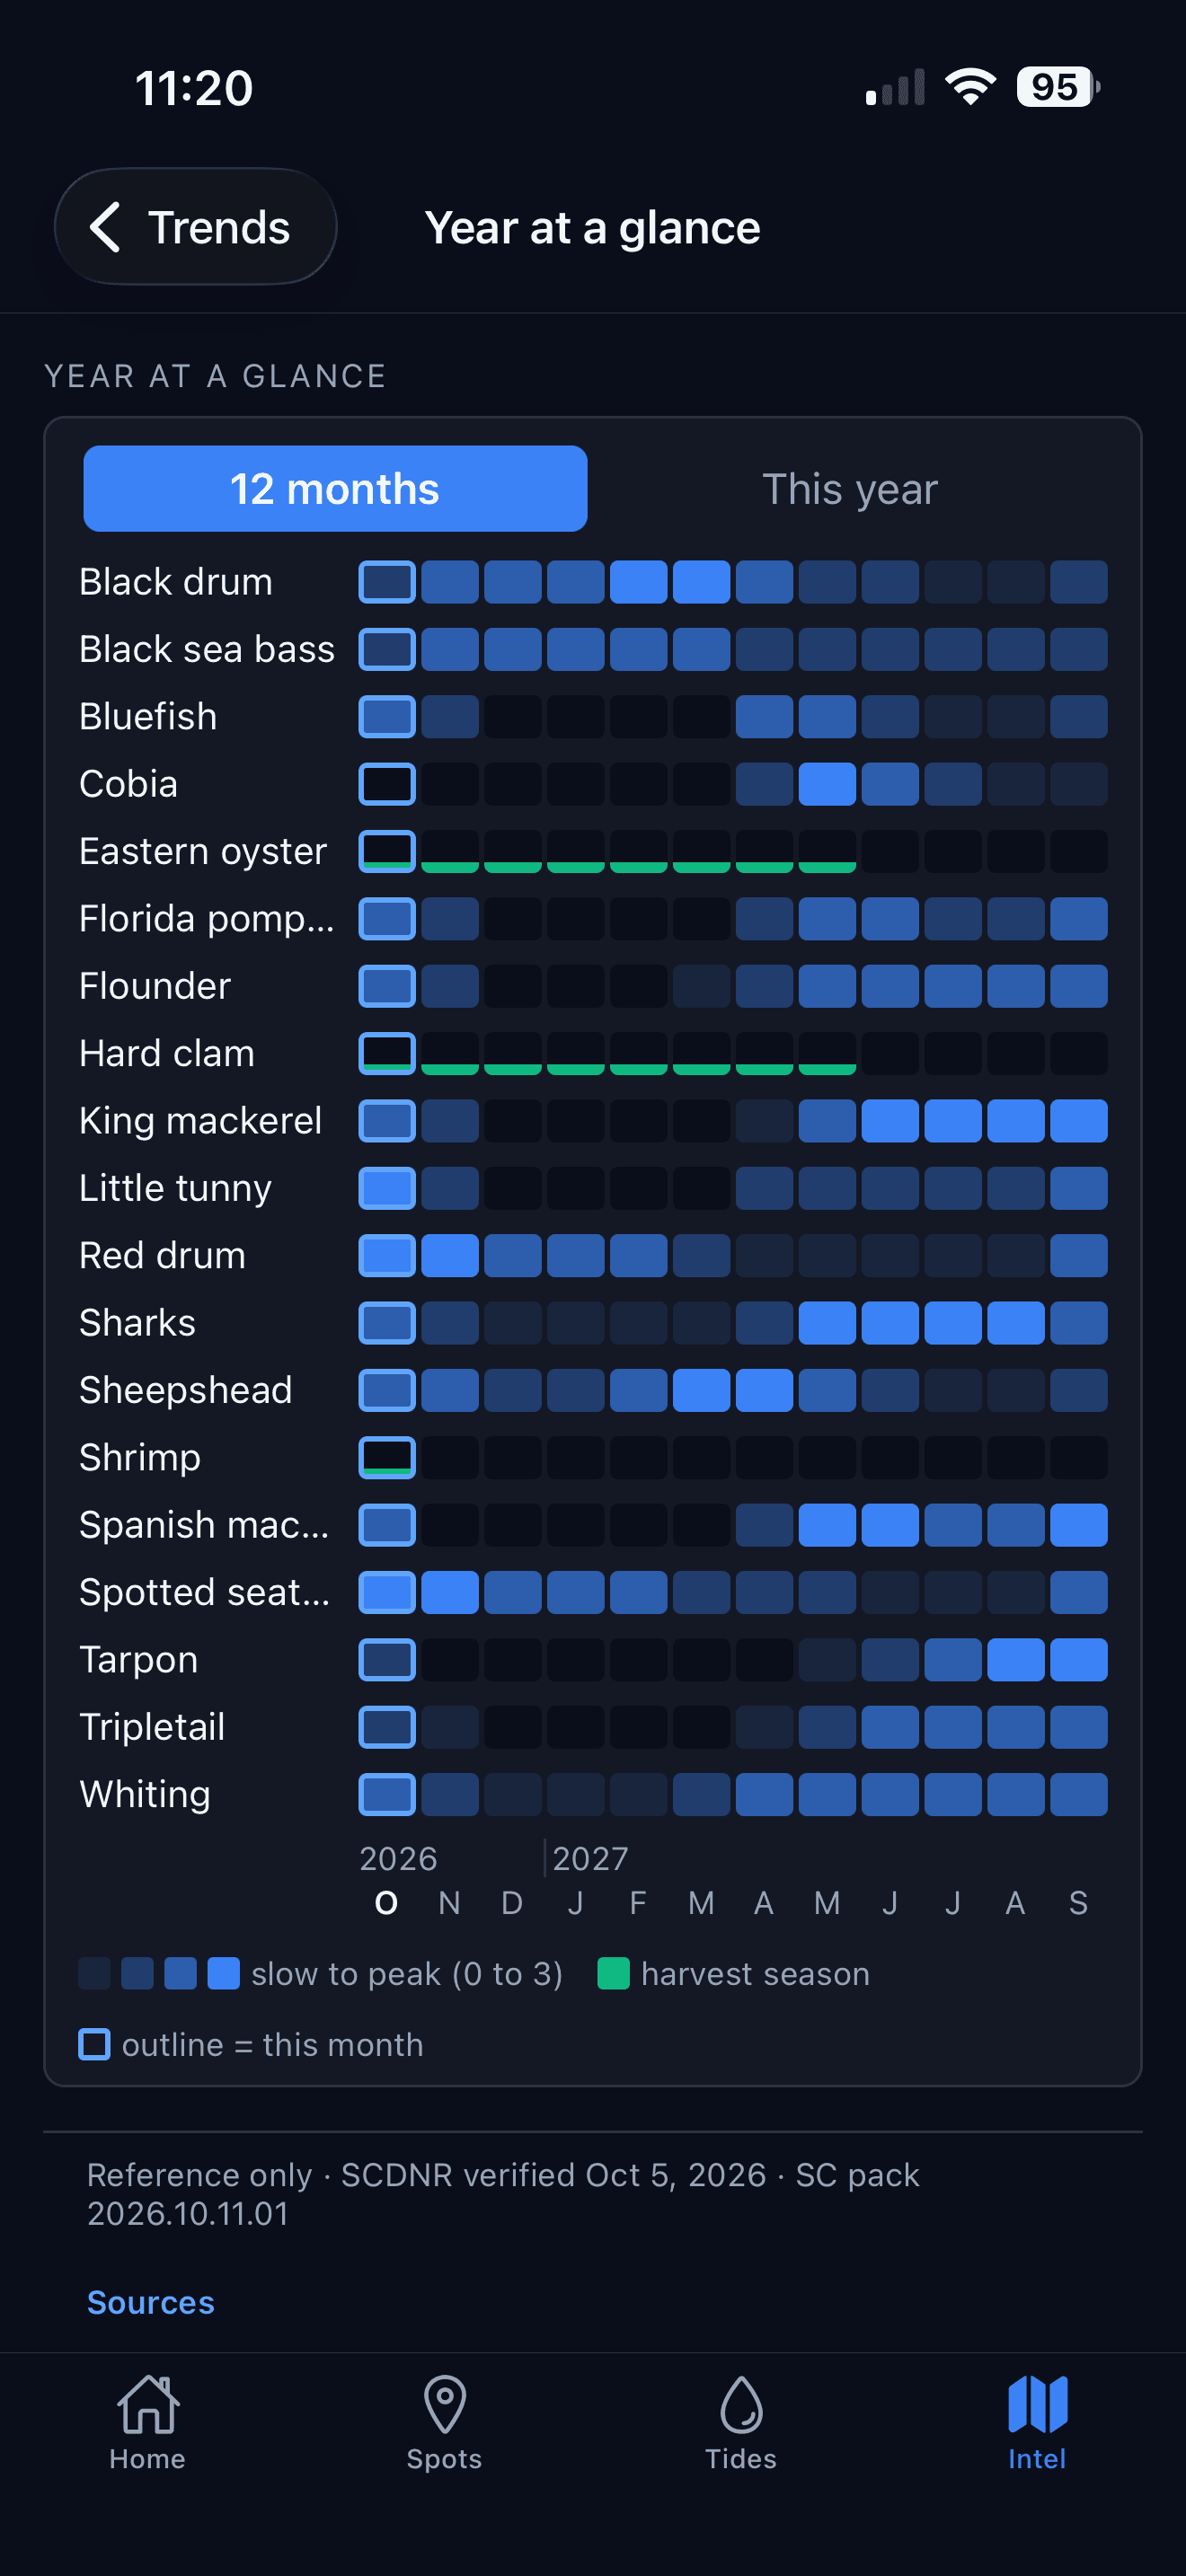Tap Shrimp's outlined October cell

pyautogui.click(x=387, y=1457)
